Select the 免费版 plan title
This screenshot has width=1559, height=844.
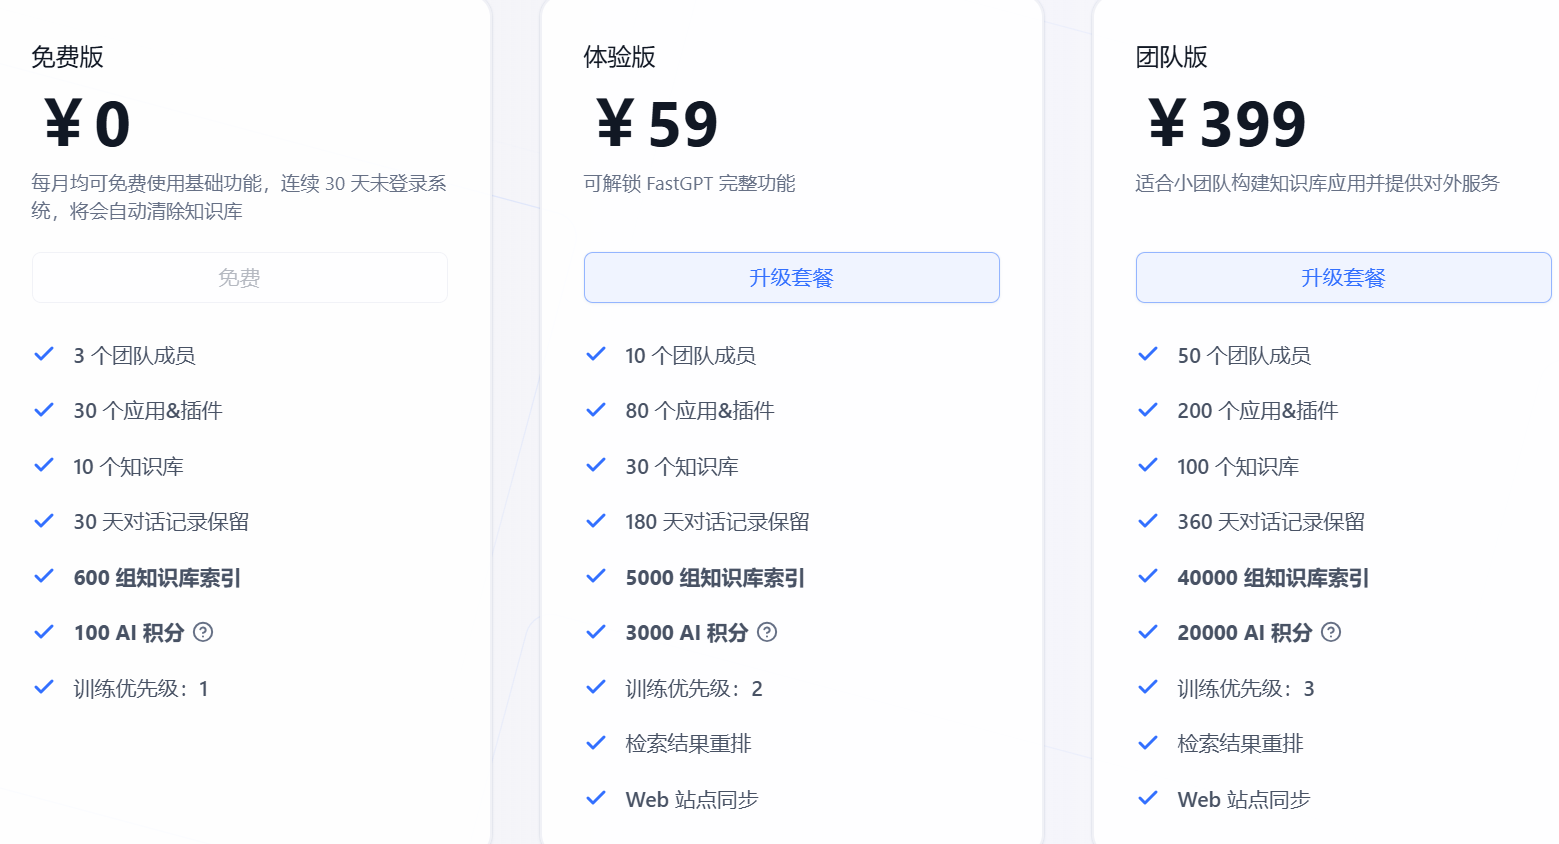[x=67, y=57]
